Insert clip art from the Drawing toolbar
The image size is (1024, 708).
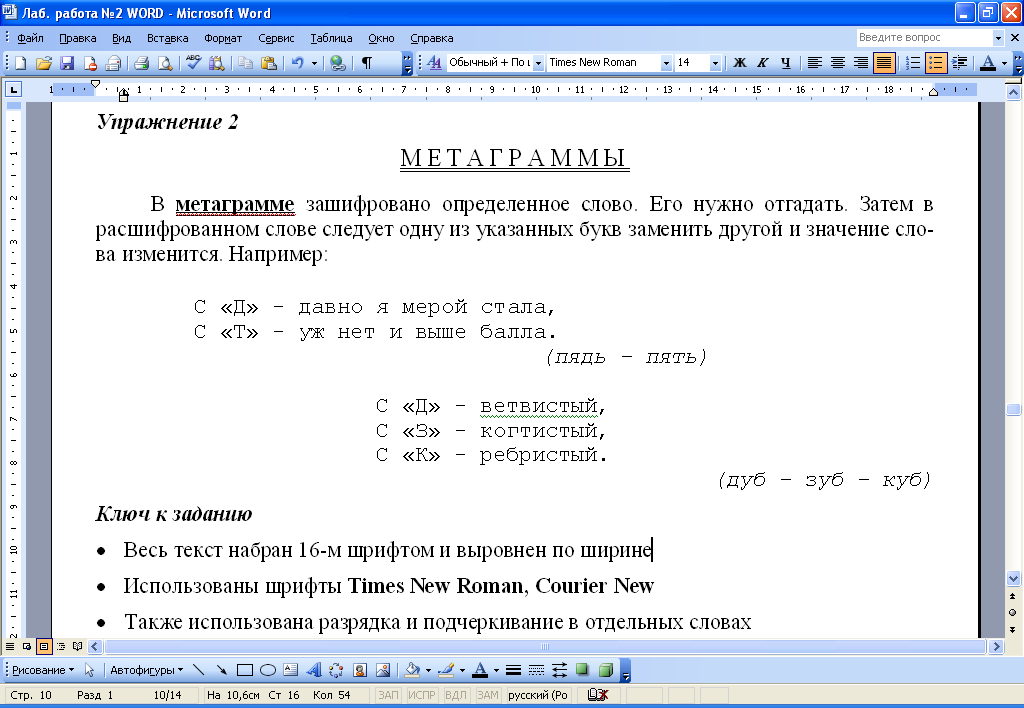360,670
